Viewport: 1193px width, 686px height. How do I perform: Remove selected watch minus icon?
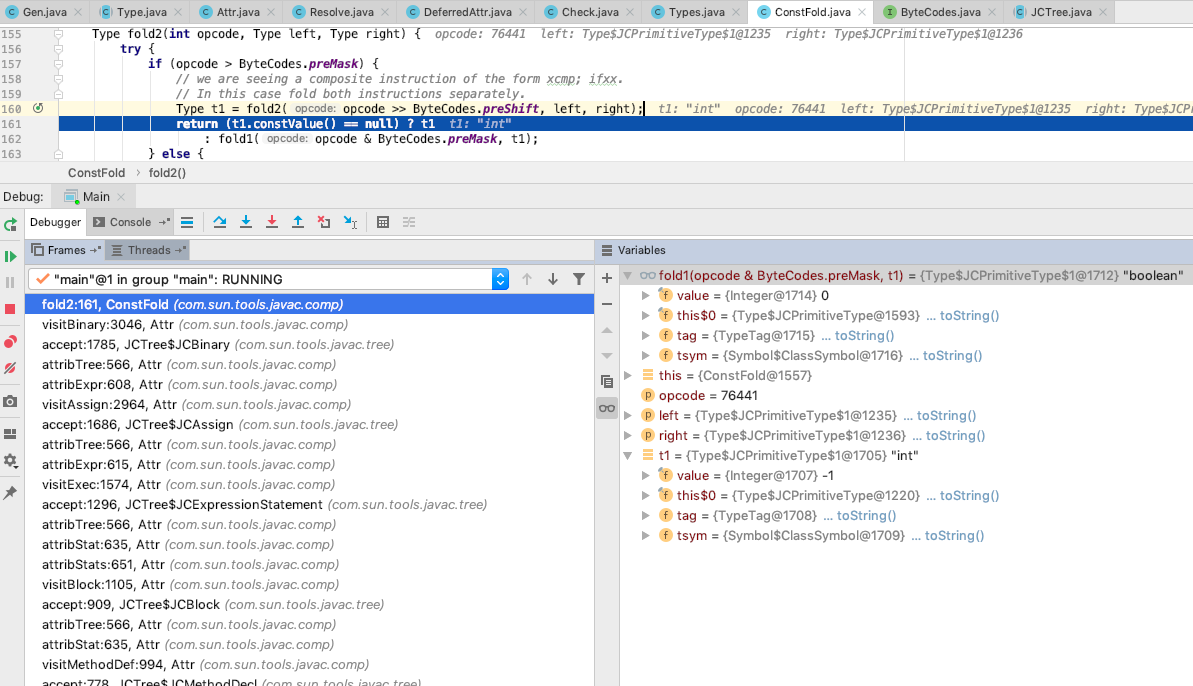point(606,304)
